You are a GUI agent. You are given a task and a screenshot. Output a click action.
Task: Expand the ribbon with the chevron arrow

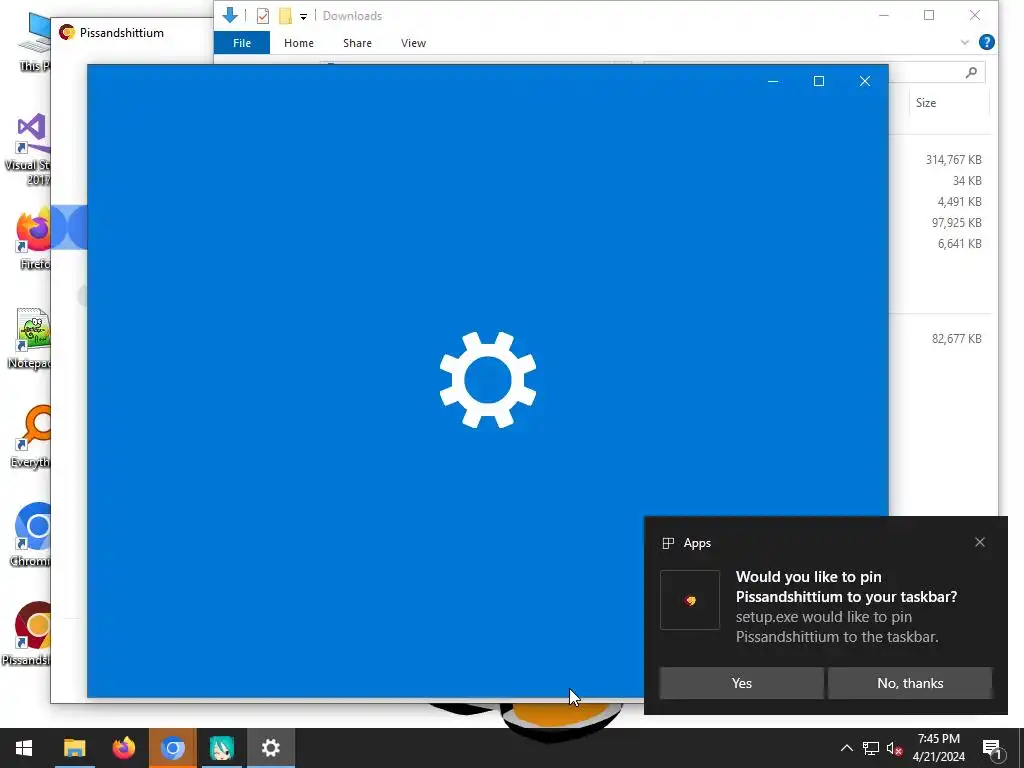(965, 42)
